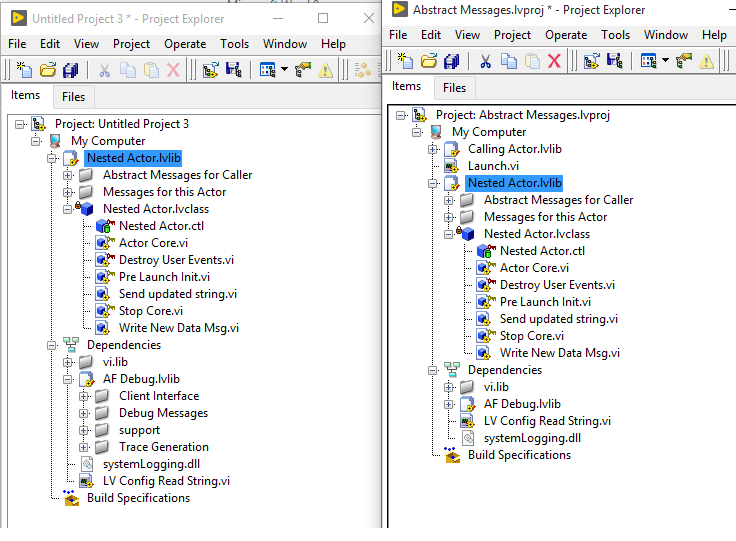This screenshot has width=736, height=541.
Task: Select Debug Messages folder in Untitled Project 3
Action: (x=163, y=413)
